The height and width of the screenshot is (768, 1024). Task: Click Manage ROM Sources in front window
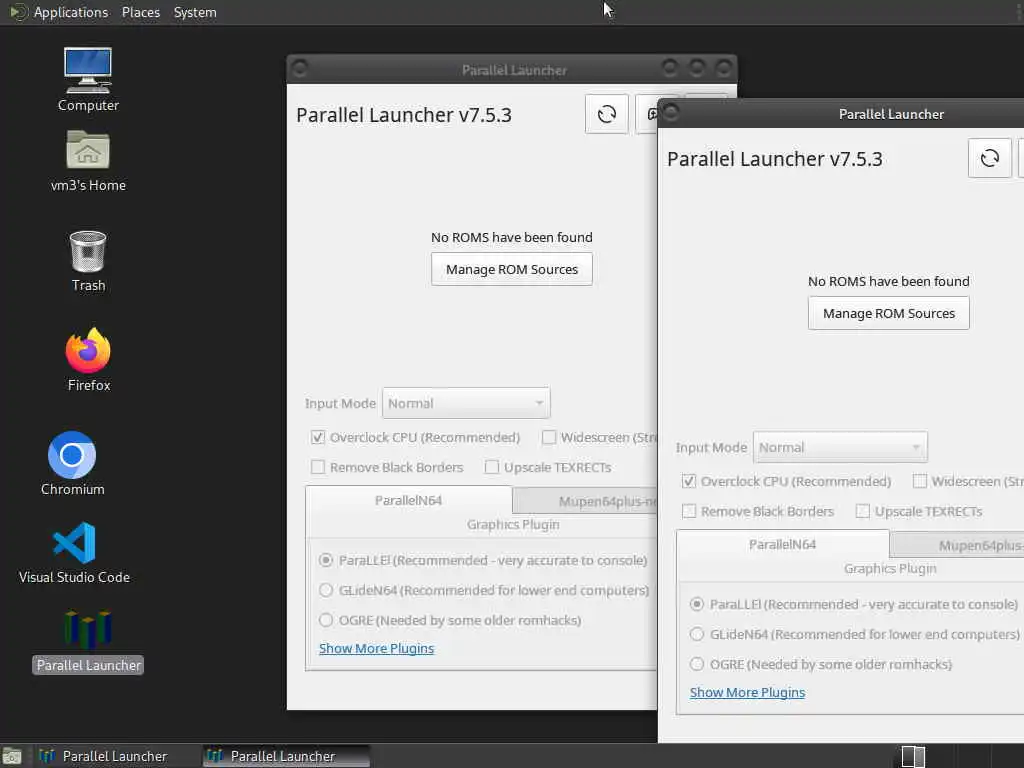(x=889, y=313)
